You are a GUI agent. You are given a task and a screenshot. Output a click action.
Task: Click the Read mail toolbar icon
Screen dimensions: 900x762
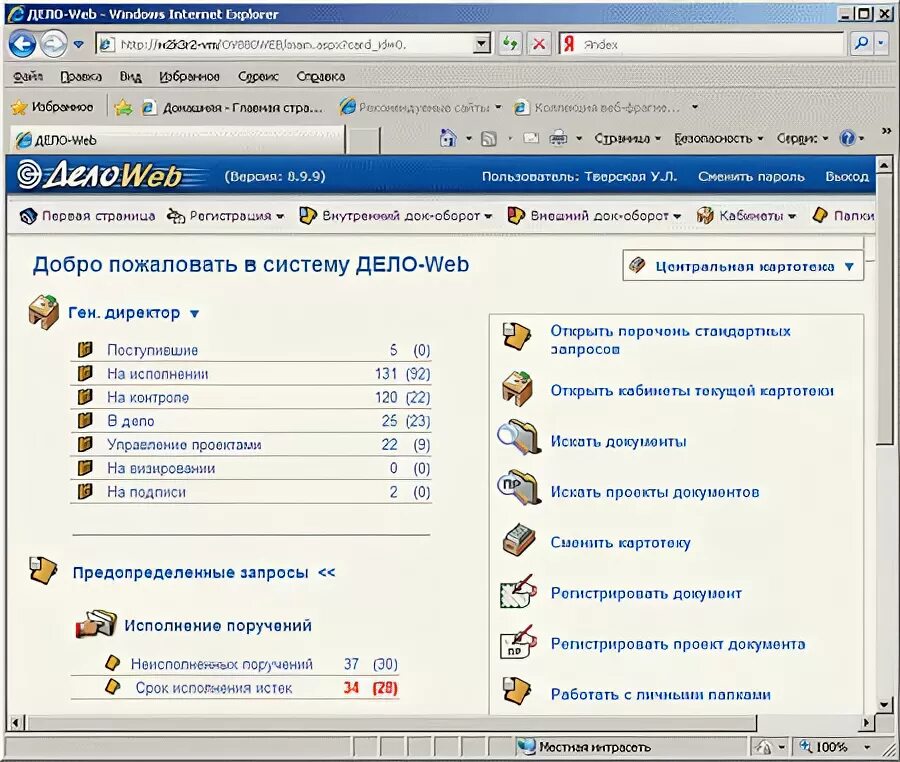532,138
